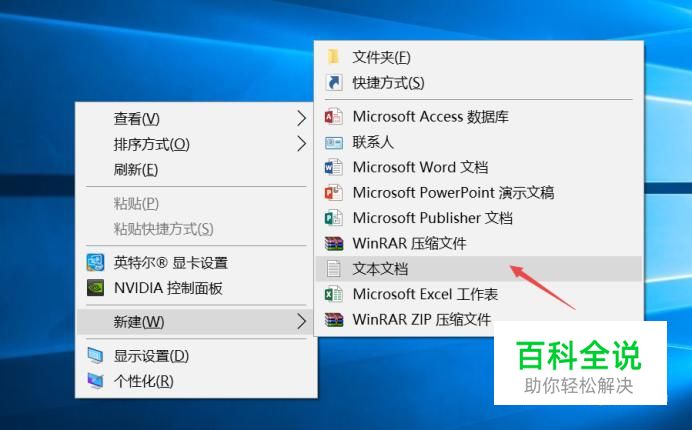Create a Microsoft Excel 工作表
The height and width of the screenshot is (430, 692).
[x=479, y=294]
